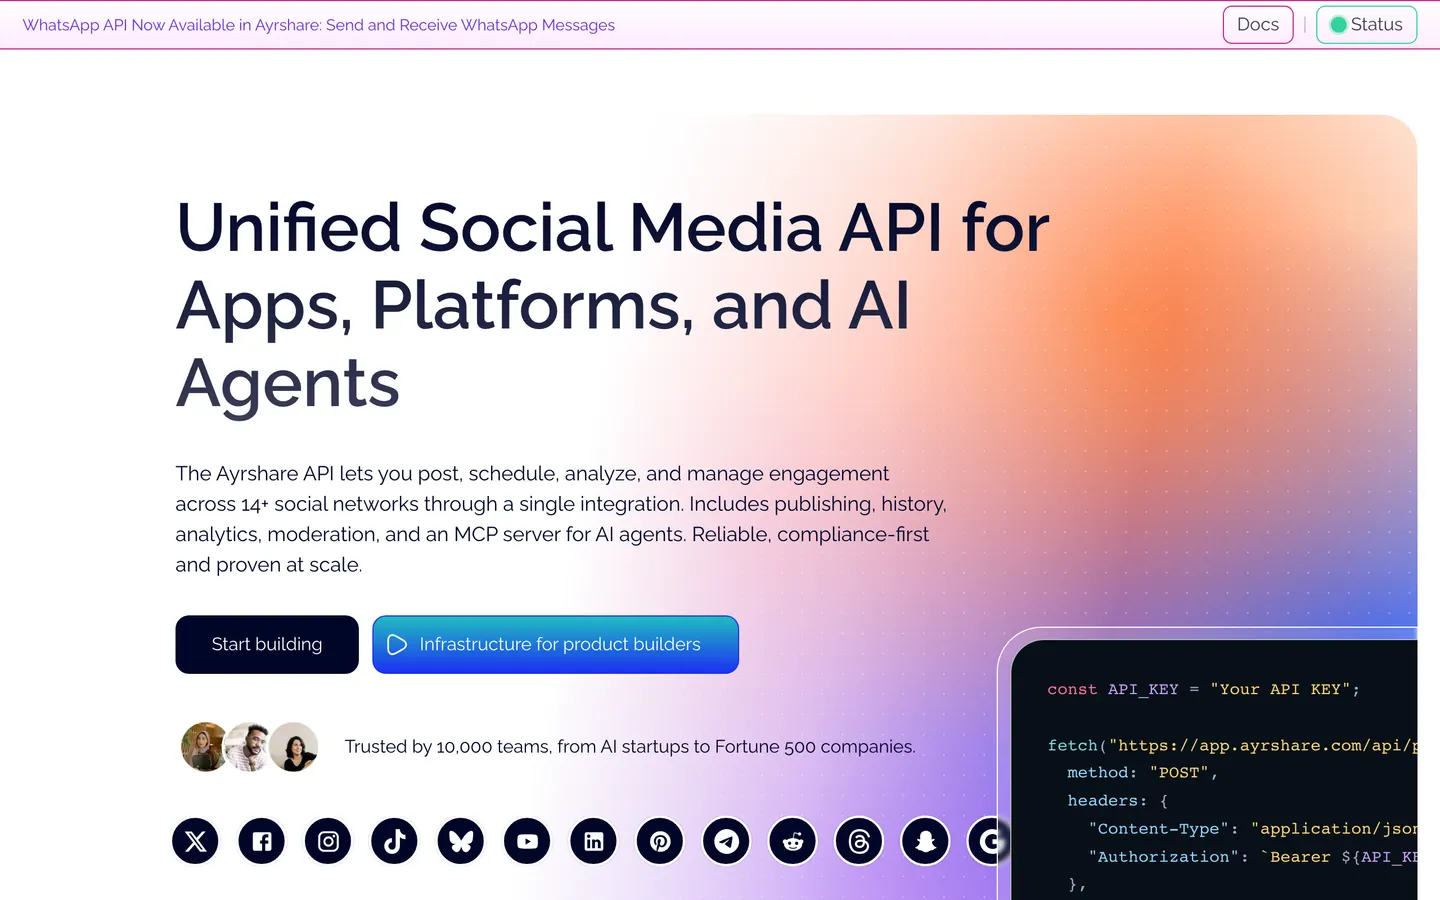Click the Threads network icon
The image size is (1440, 900).
tap(859, 841)
